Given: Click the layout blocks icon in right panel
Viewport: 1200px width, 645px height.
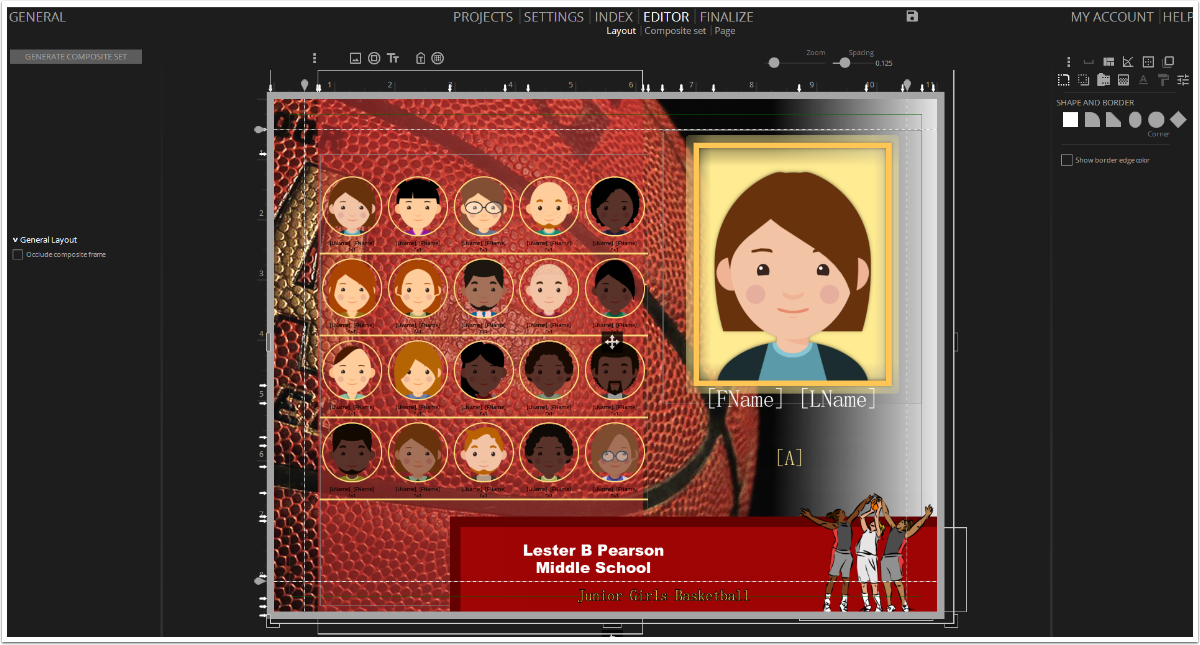Looking at the screenshot, I should click(x=1109, y=62).
